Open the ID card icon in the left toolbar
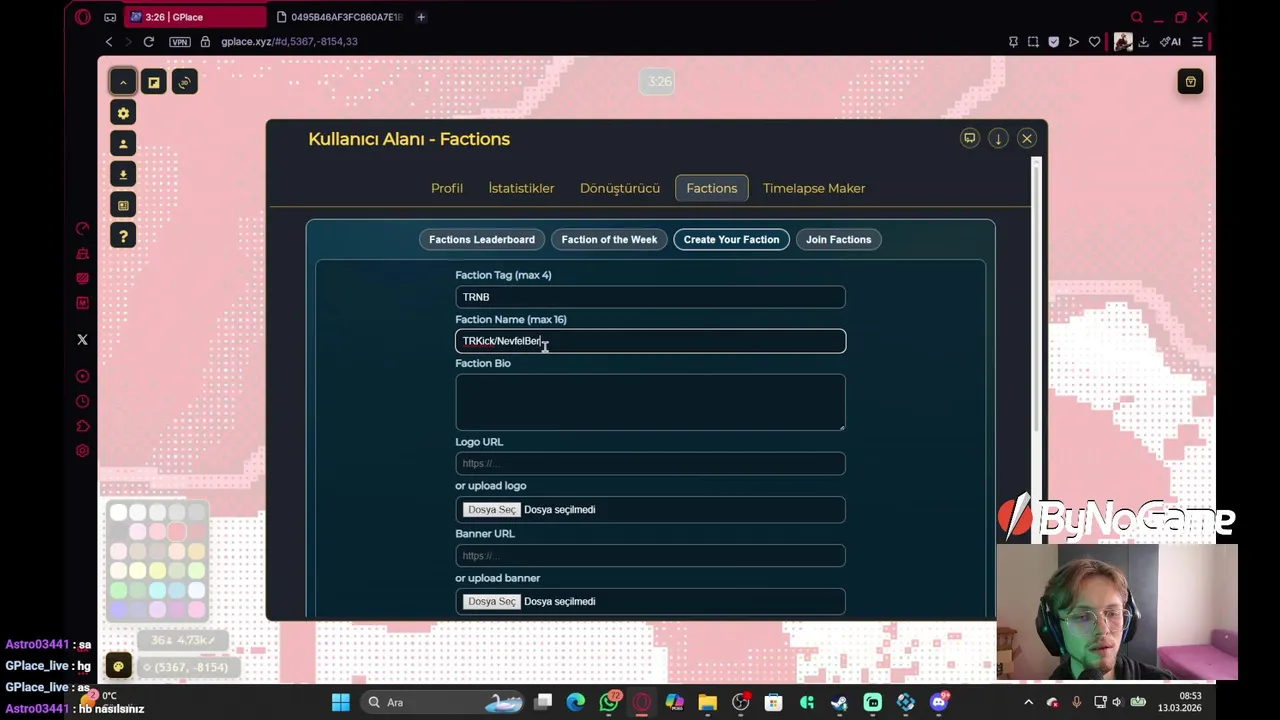The width and height of the screenshot is (1280, 720). pyautogui.click(x=123, y=205)
